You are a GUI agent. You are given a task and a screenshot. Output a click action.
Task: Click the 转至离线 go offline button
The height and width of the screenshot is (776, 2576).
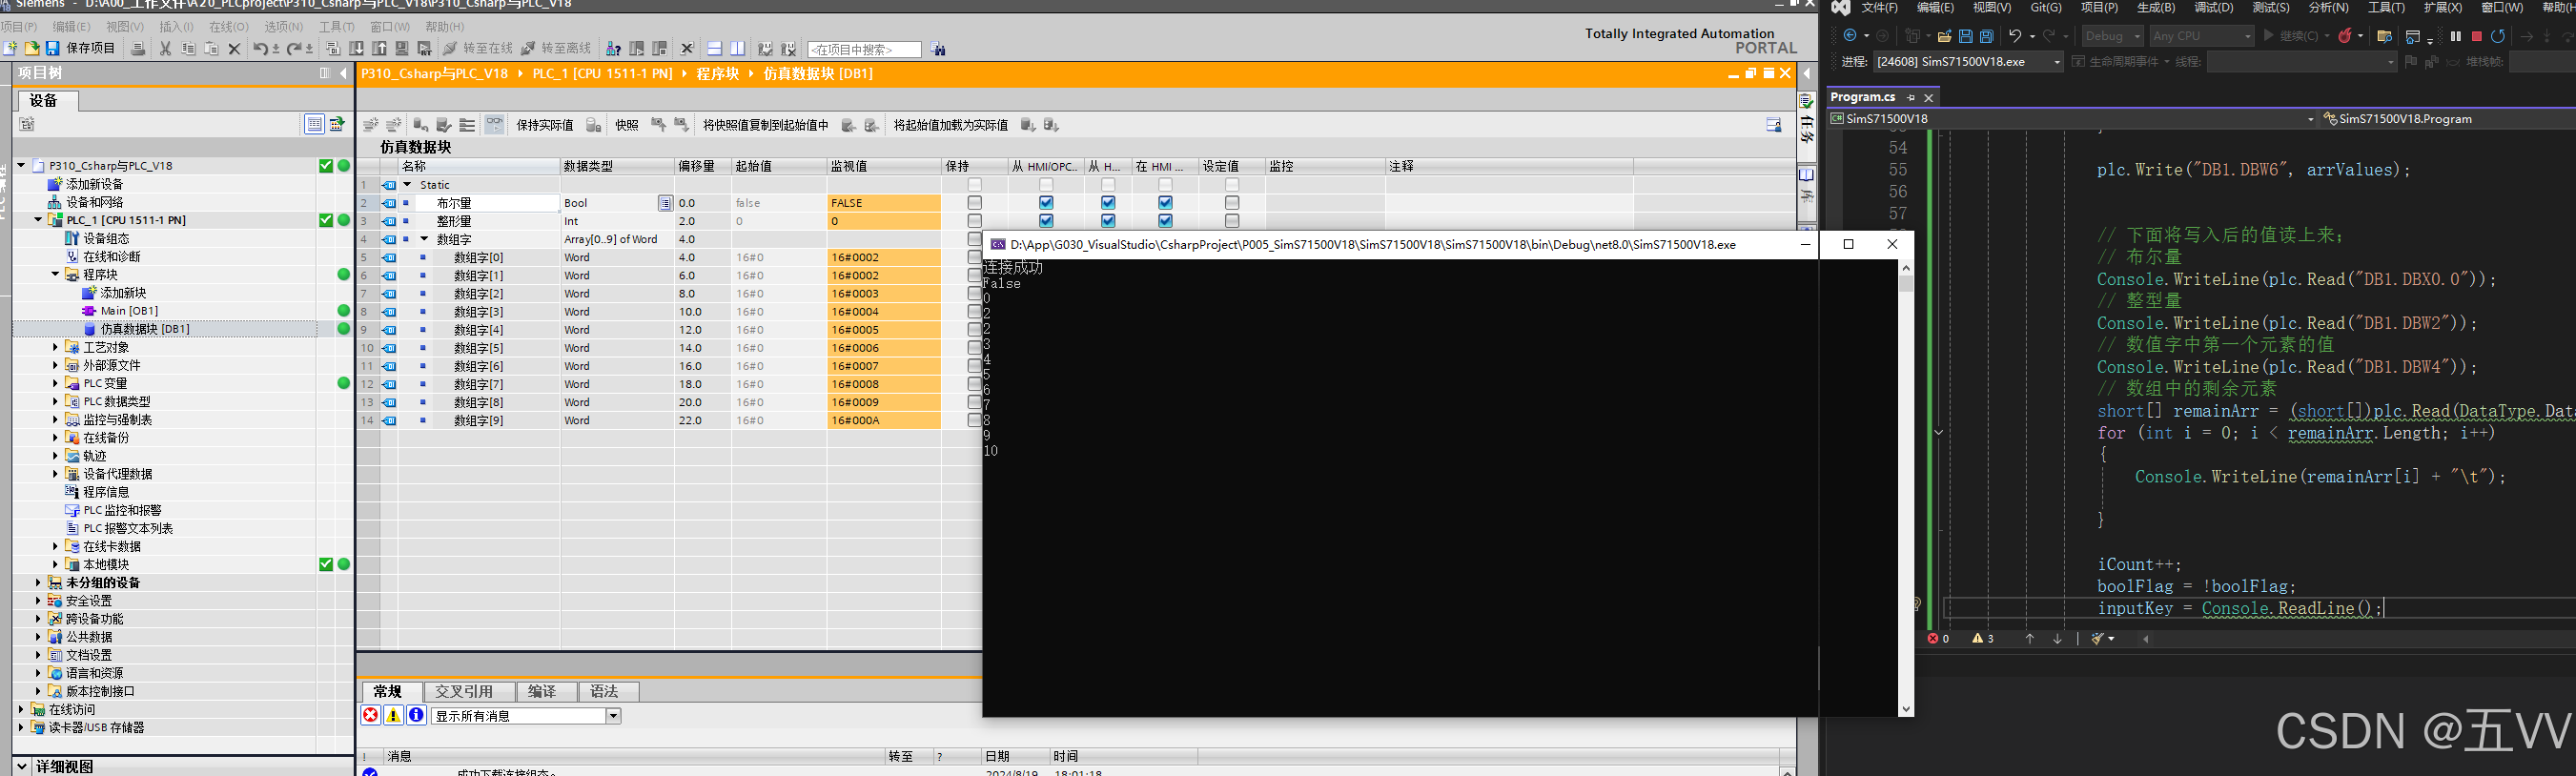pyautogui.click(x=555, y=48)
